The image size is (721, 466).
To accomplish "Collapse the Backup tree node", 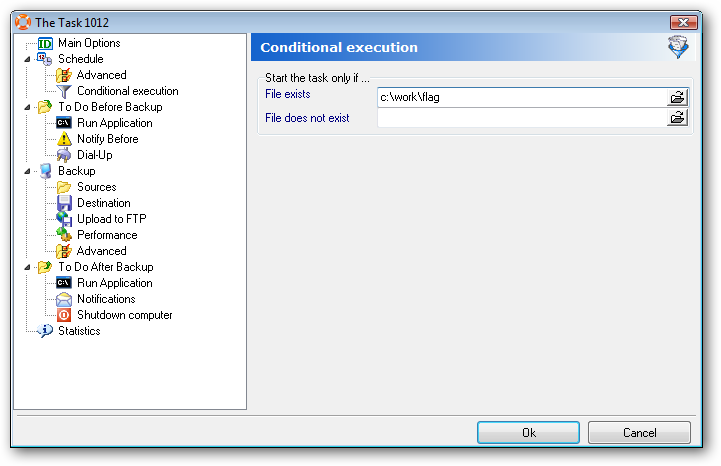I will pos(28,171).
